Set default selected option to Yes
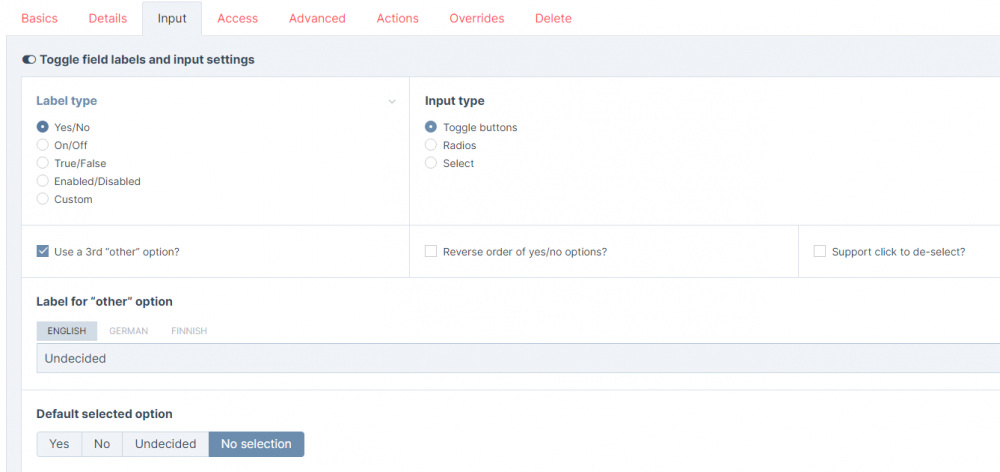The width and height of the screenshot is (1000, 472). 59,444
